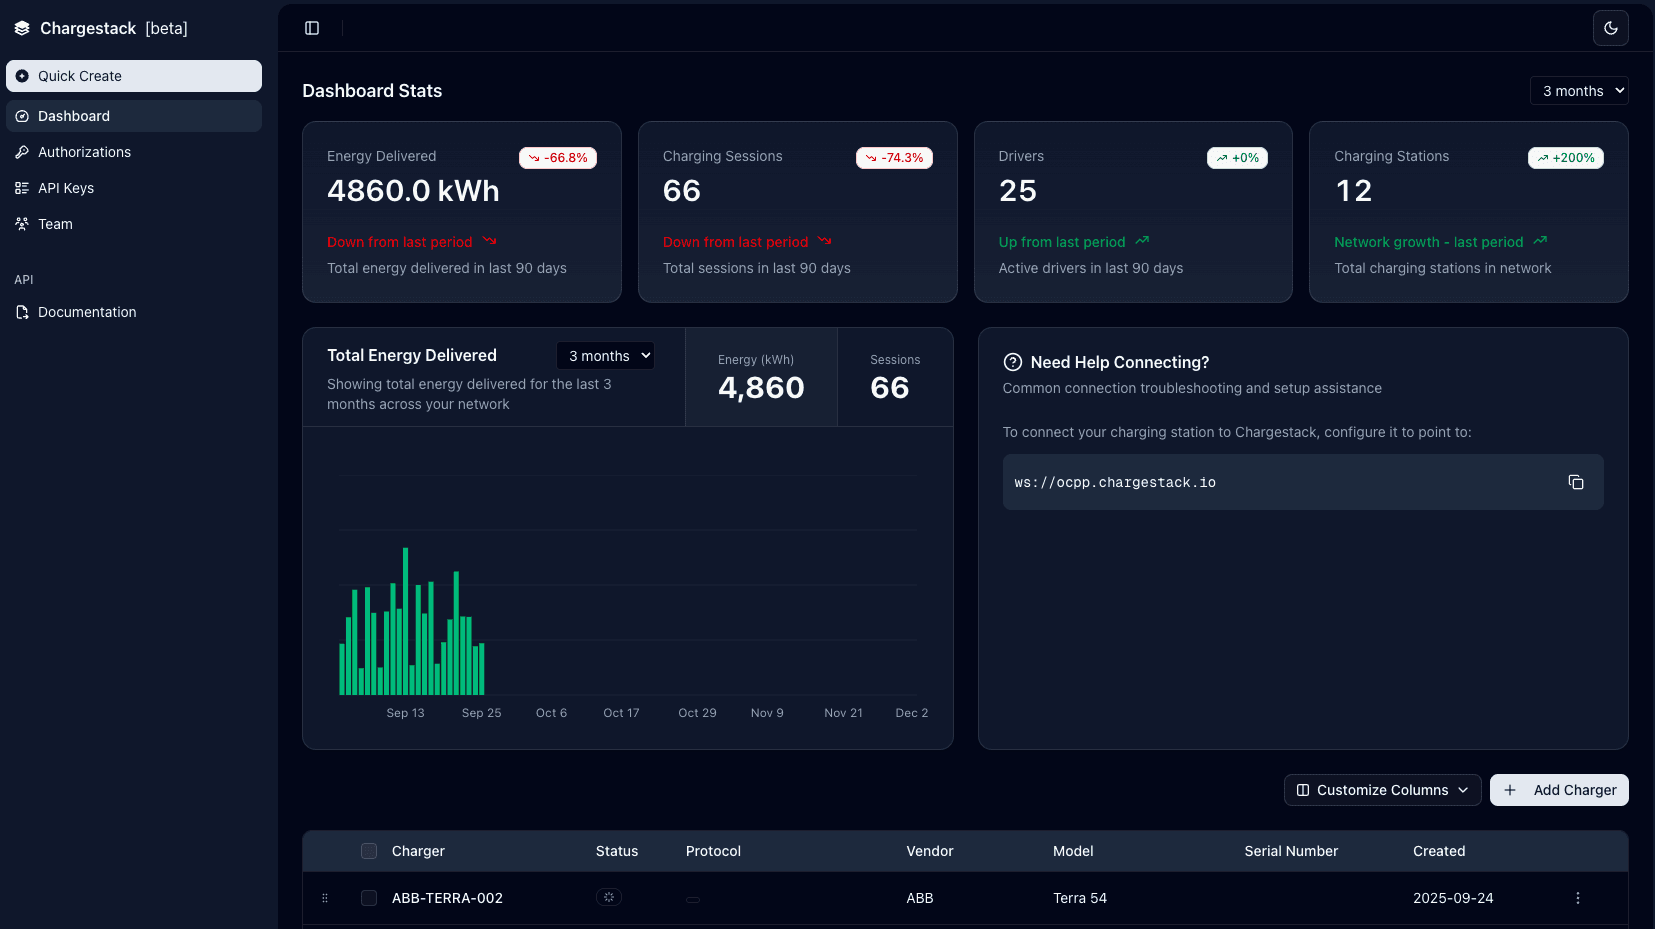Click the Created column header
1655x929 pixels.
coord(1439,851)
